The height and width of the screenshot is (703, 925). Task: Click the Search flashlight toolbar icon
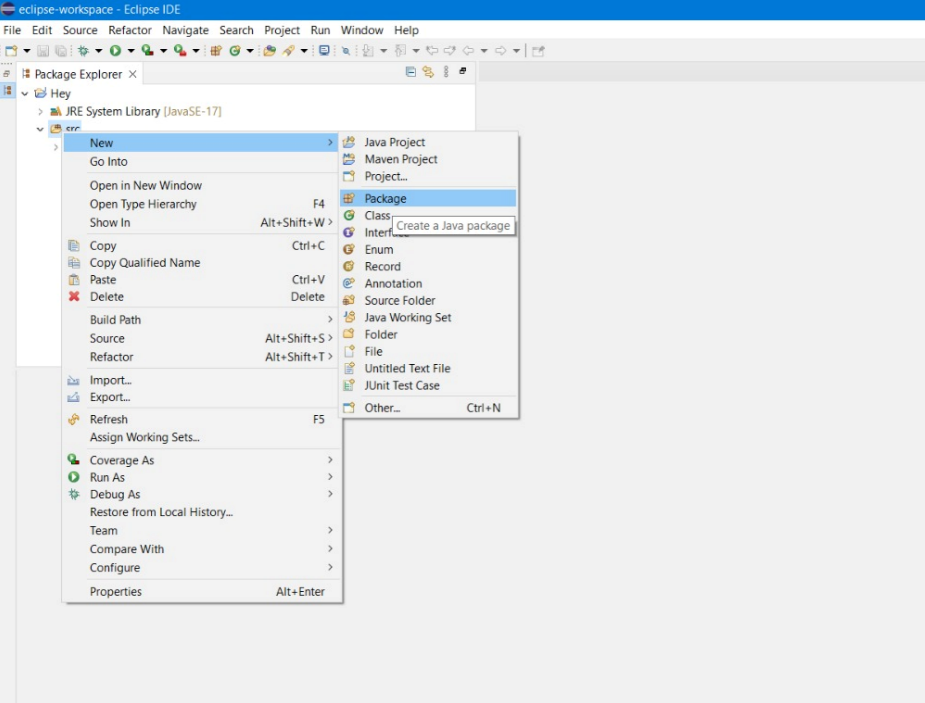point(288,51)
